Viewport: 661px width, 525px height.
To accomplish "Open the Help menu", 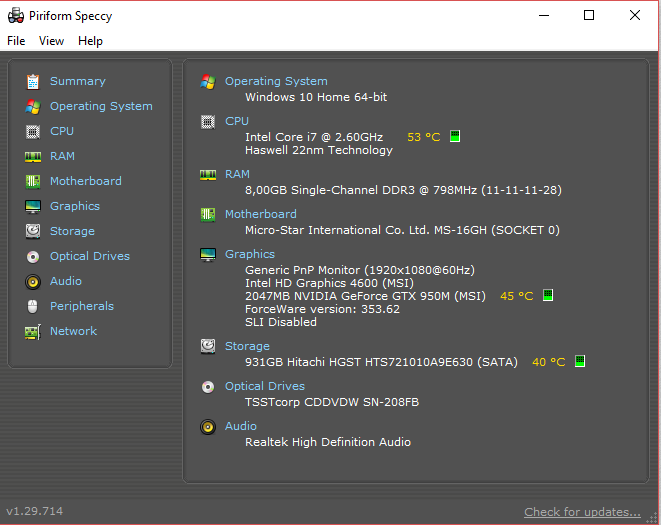I will click(x=90, y=41).
